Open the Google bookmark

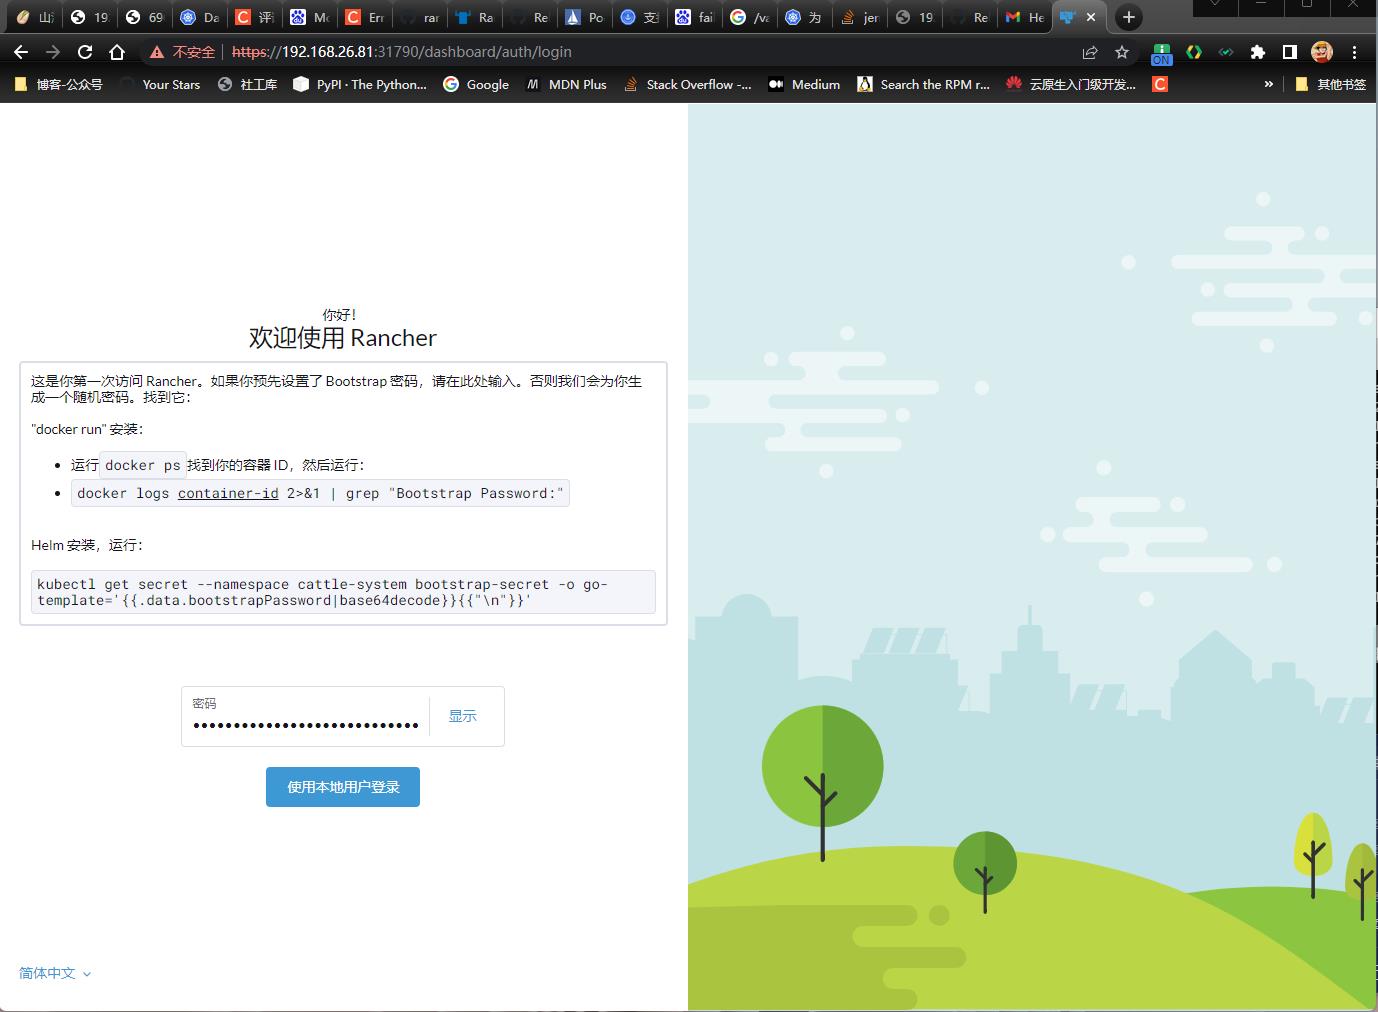tap(476, 84)
